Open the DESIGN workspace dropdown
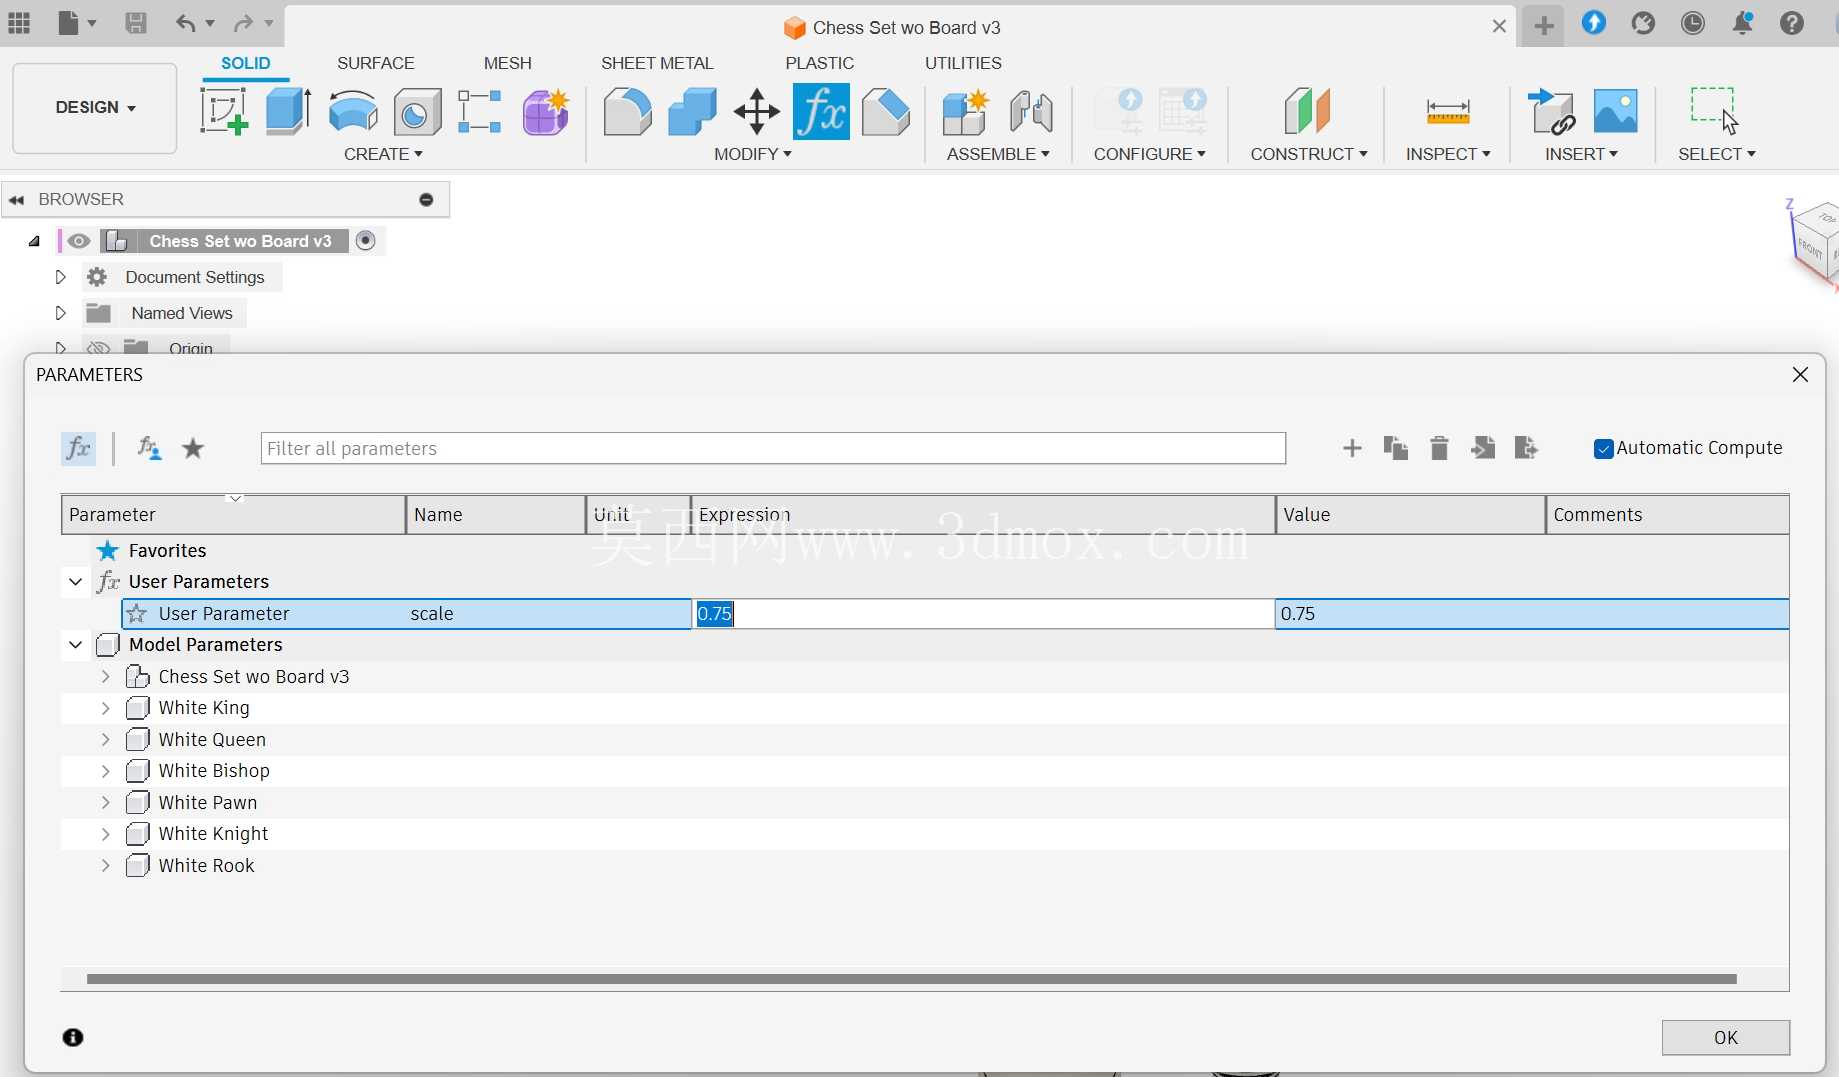The height and width of the screenshot is (1077, 1839). point(95,107)
